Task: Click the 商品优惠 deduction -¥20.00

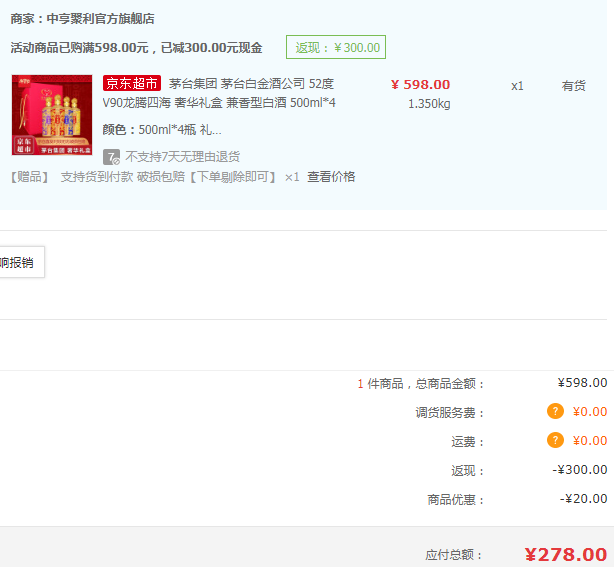Action: [583, 498]
